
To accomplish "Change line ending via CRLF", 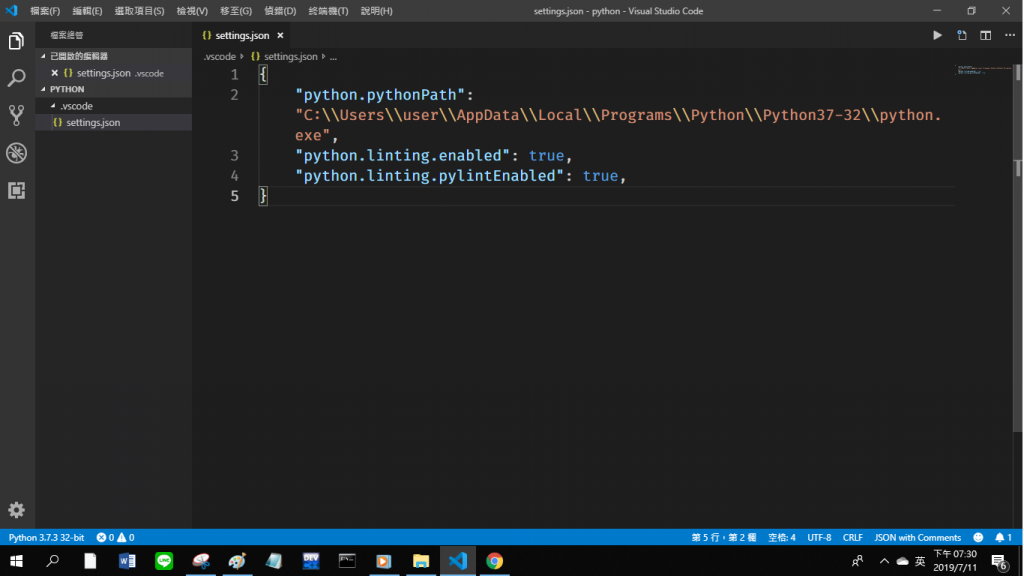I will point(852,537).
